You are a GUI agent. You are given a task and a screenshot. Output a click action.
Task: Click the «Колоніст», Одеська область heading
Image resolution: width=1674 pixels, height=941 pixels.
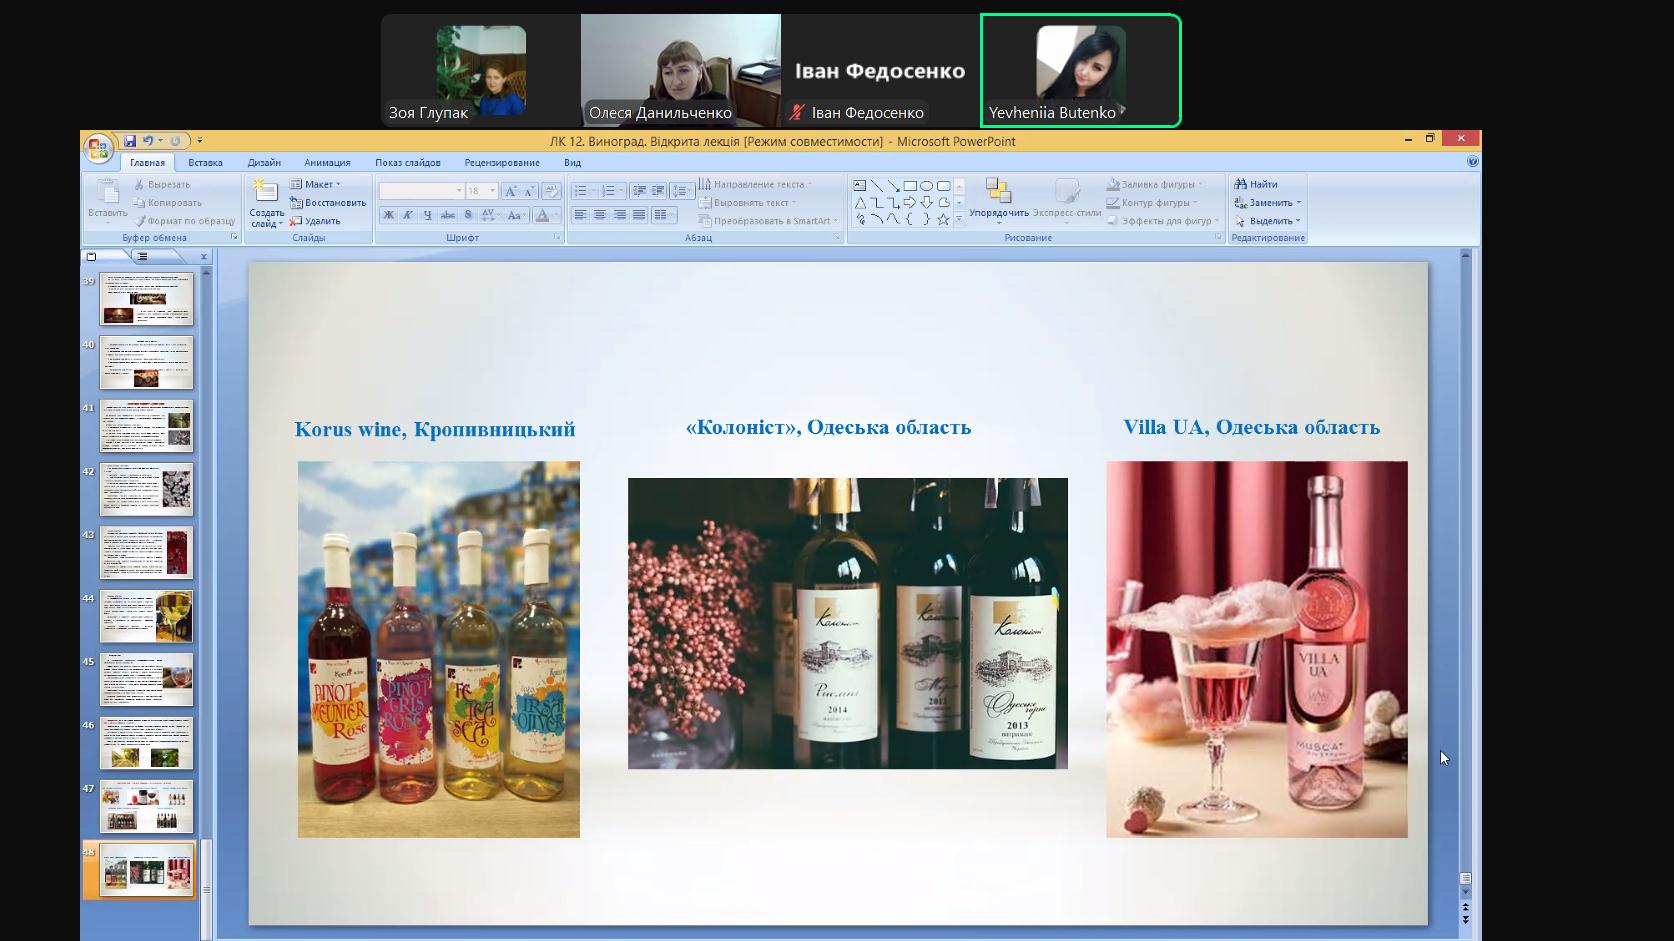pos(828,427)
